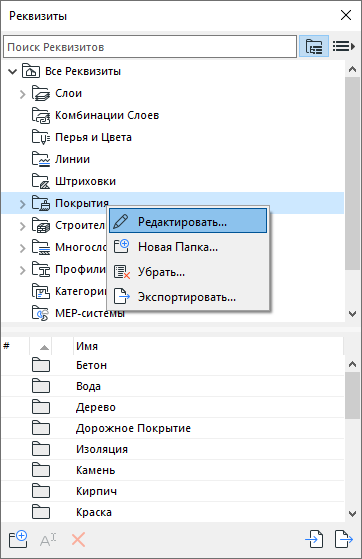Select the Слои layers icon

pos(41,93)
